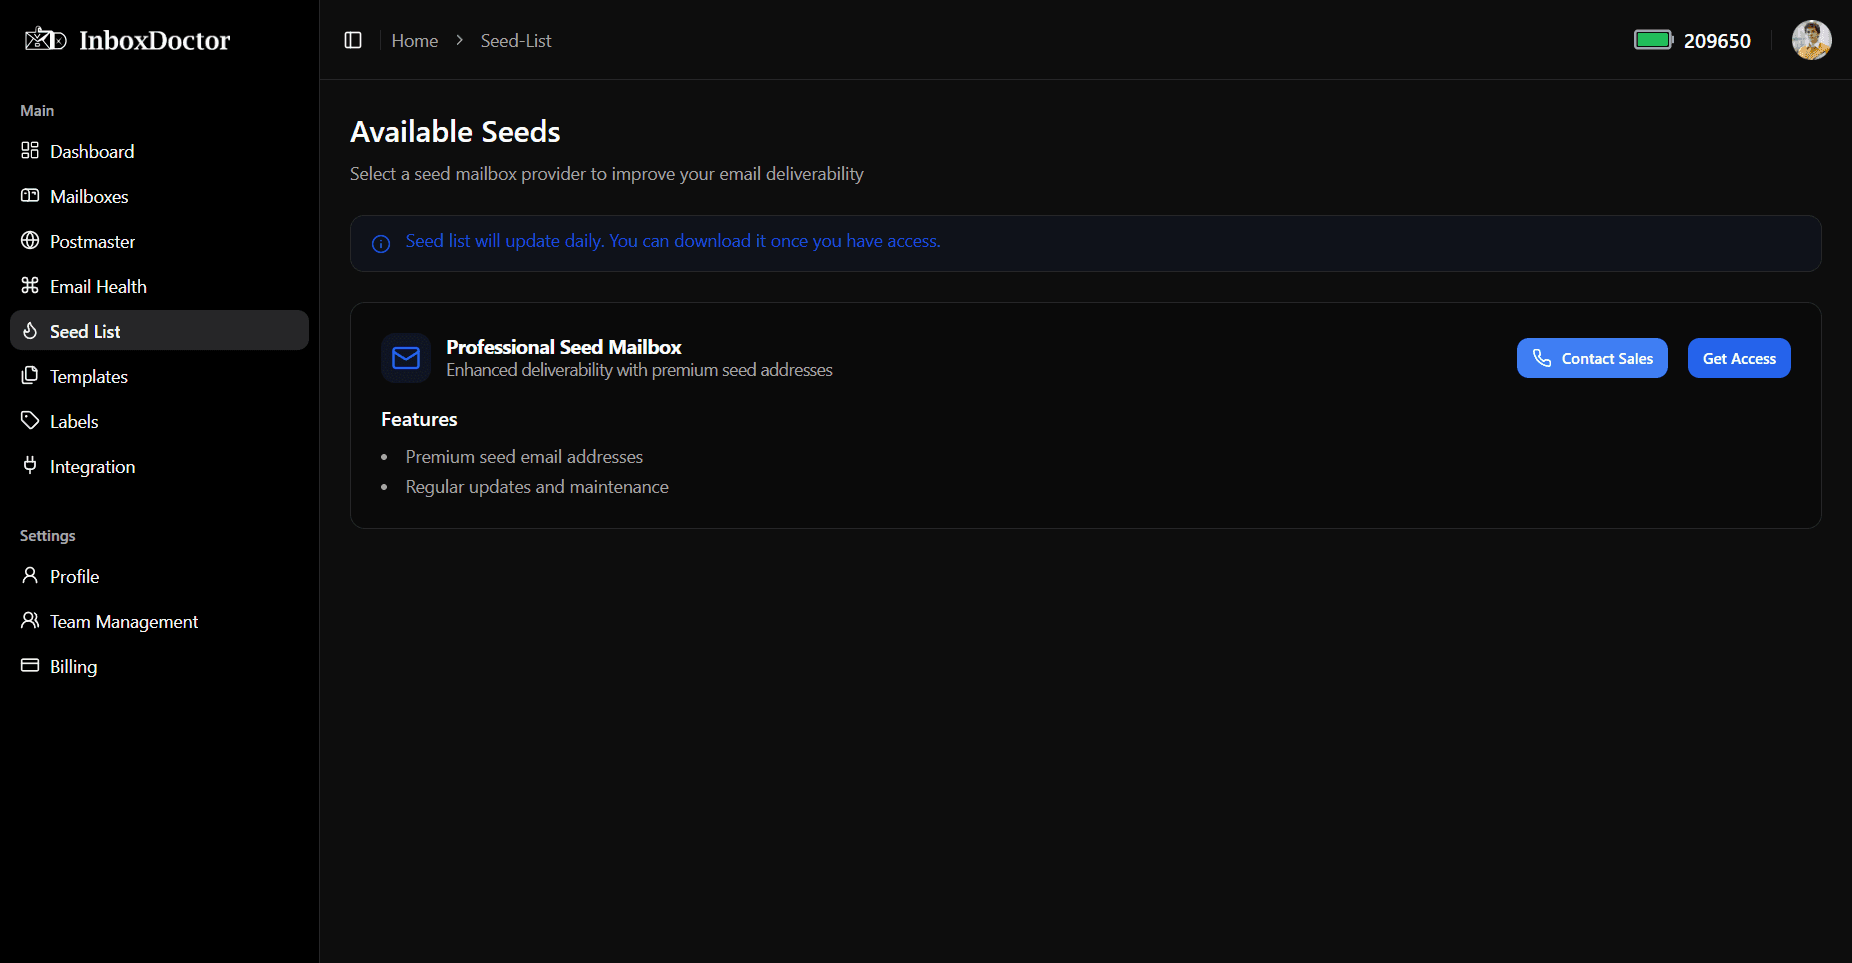Open the Mailboxes page
Screen dimensions: 1852x963
[x=159, y=196]
